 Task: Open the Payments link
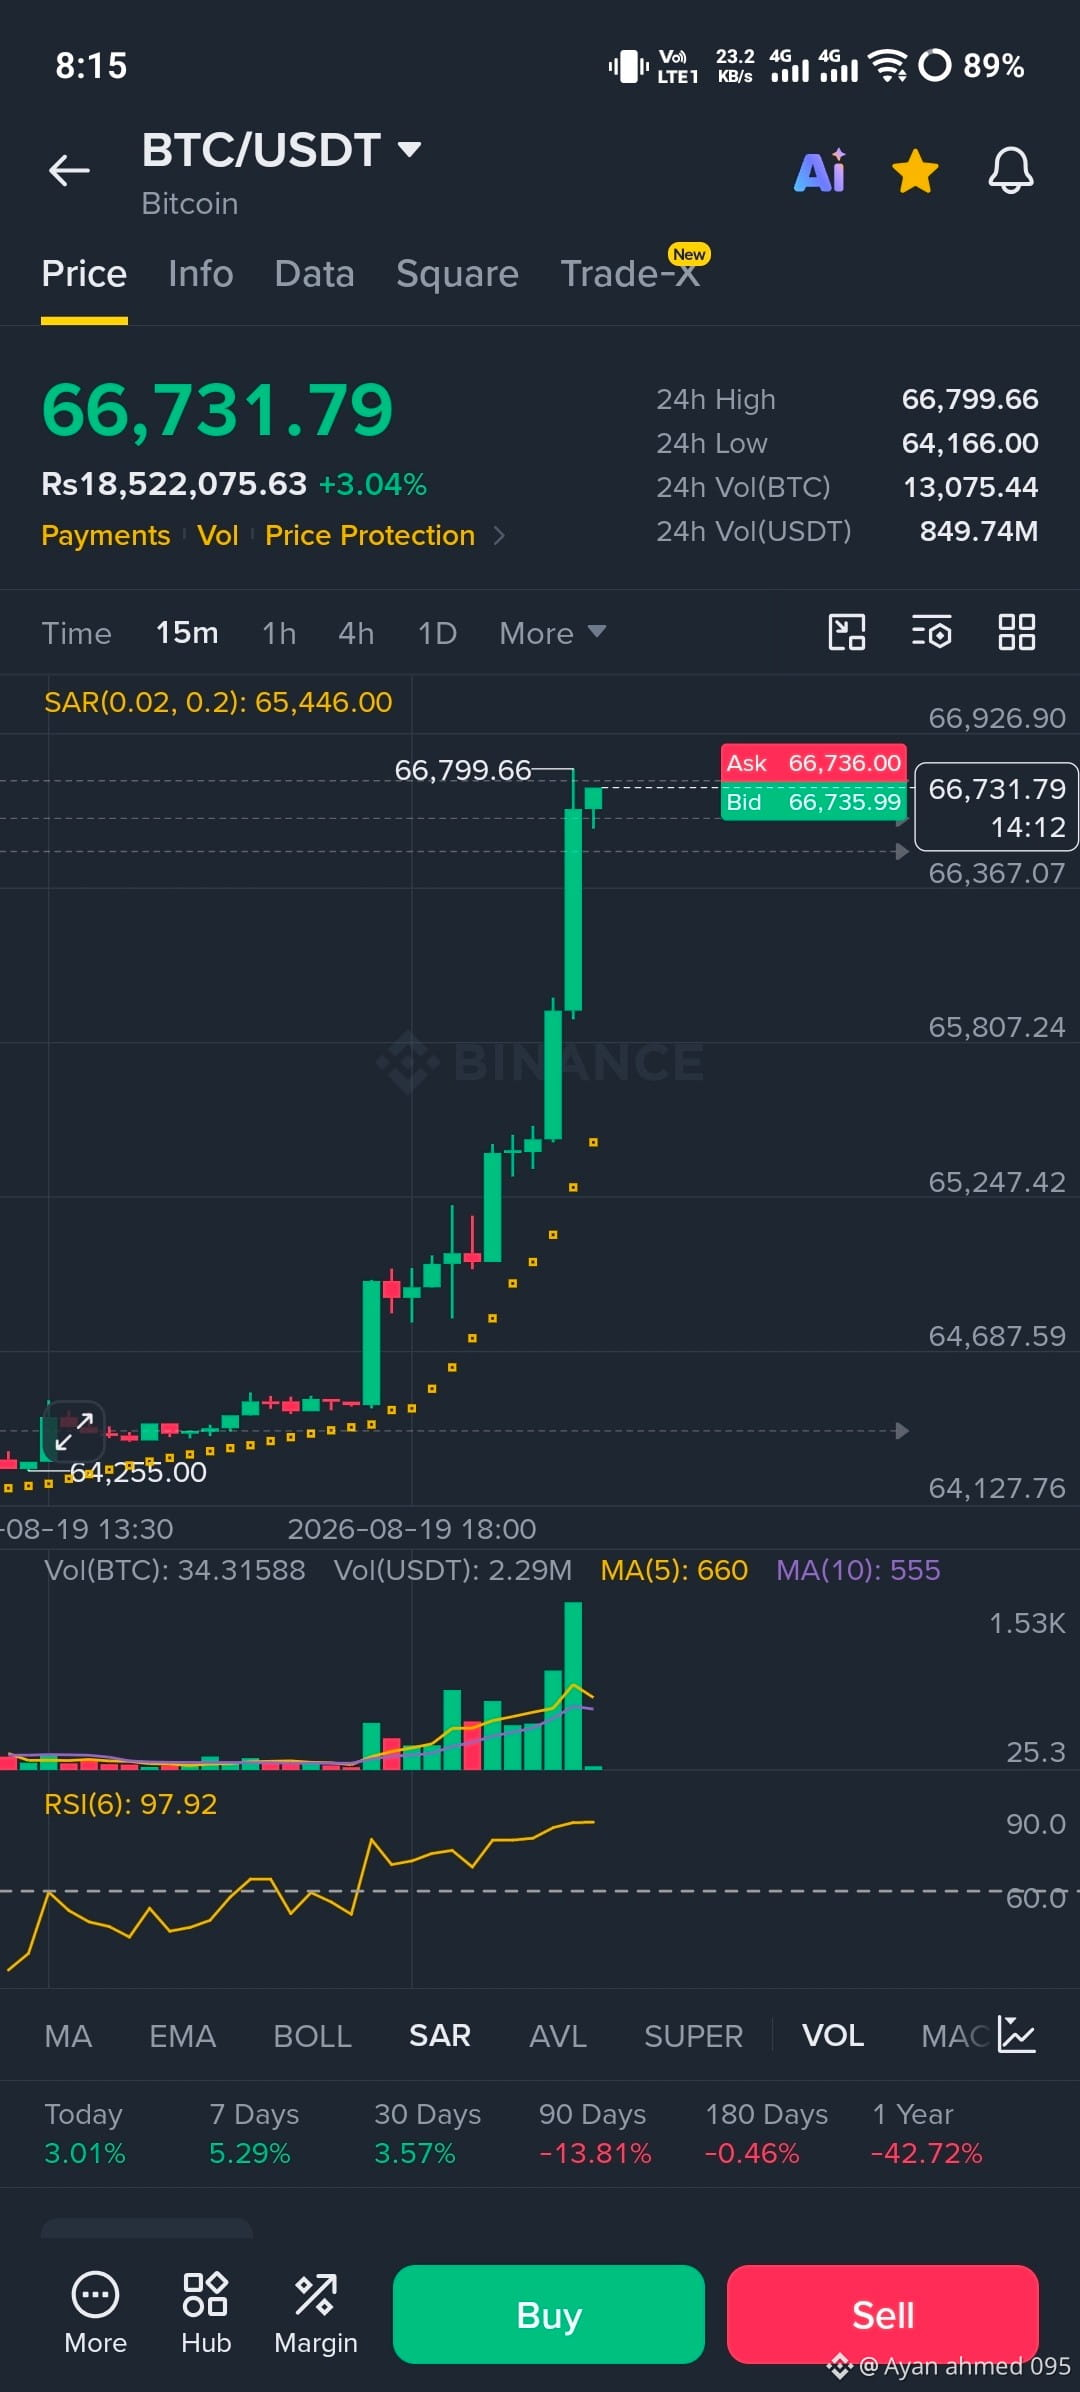(x=105, y=536)
